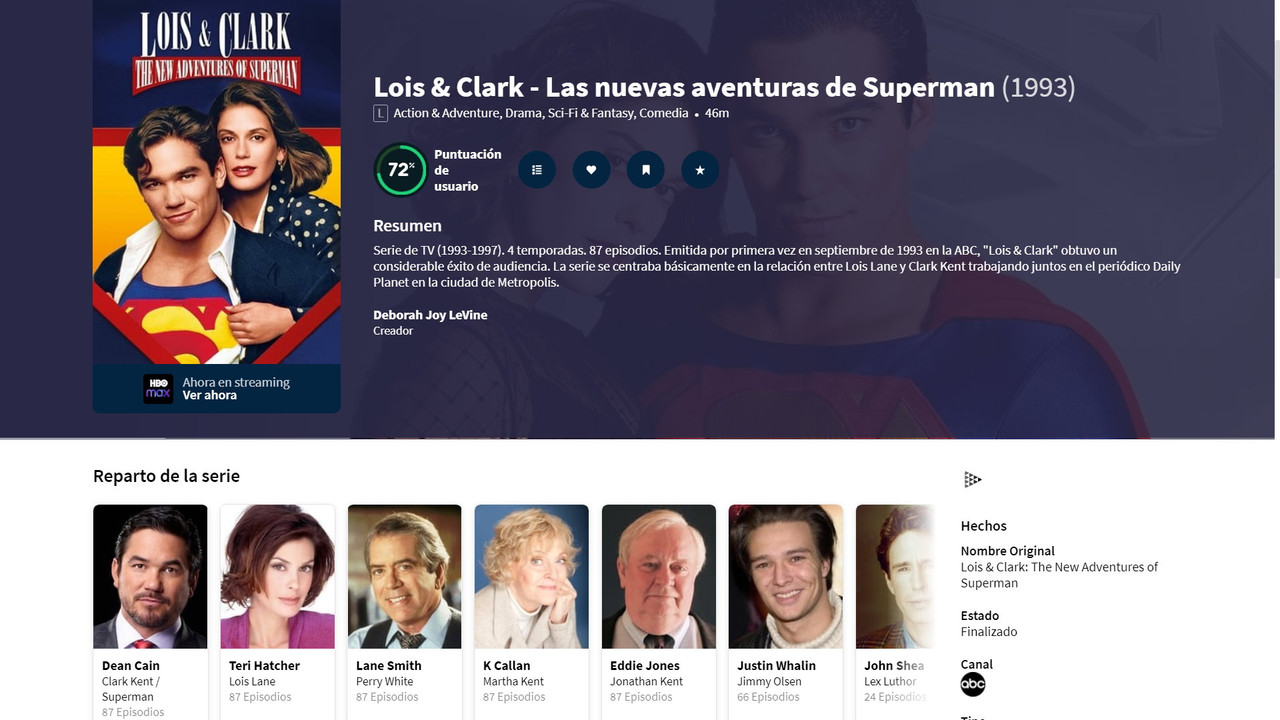Add series to watchlist bookmark icon
Image resolution: width=1280 pixels, height=720 pixels.
[646, 170]
